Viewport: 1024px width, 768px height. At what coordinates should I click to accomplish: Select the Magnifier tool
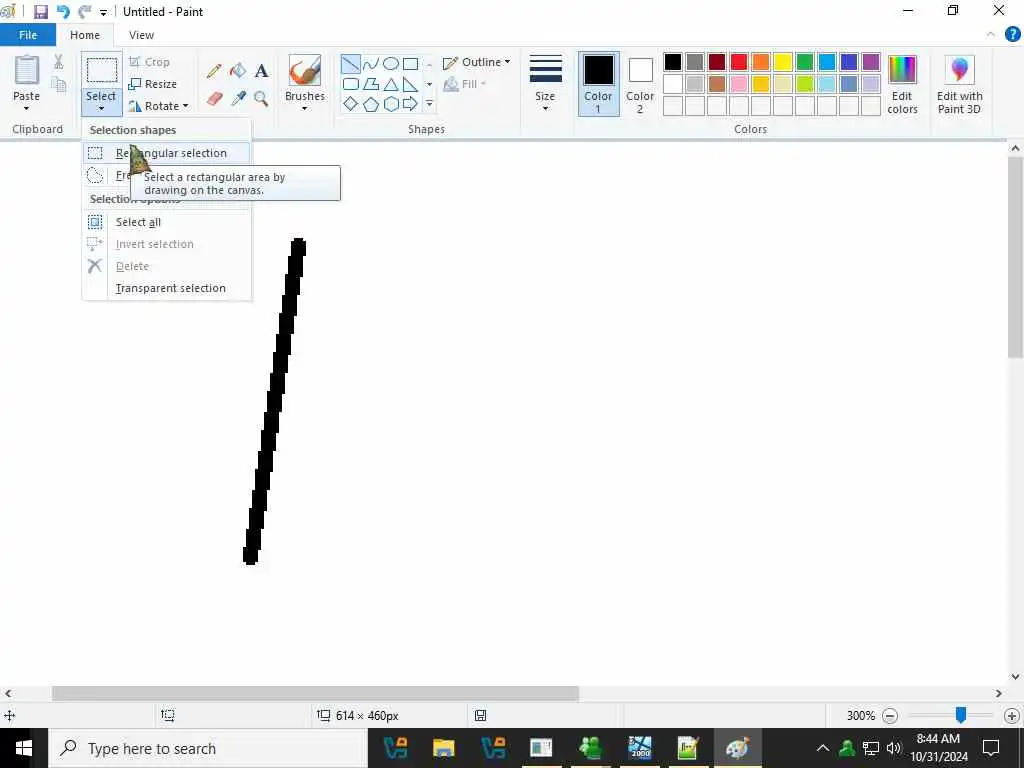point(261,99)
